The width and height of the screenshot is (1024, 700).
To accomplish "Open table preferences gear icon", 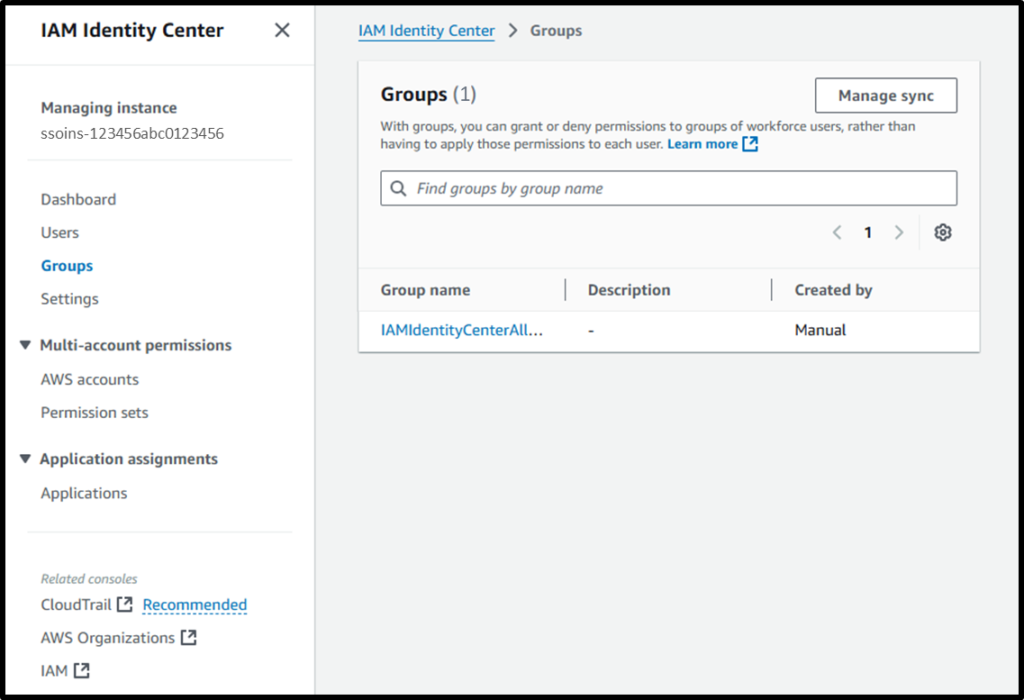I will [x=942, y=232].
